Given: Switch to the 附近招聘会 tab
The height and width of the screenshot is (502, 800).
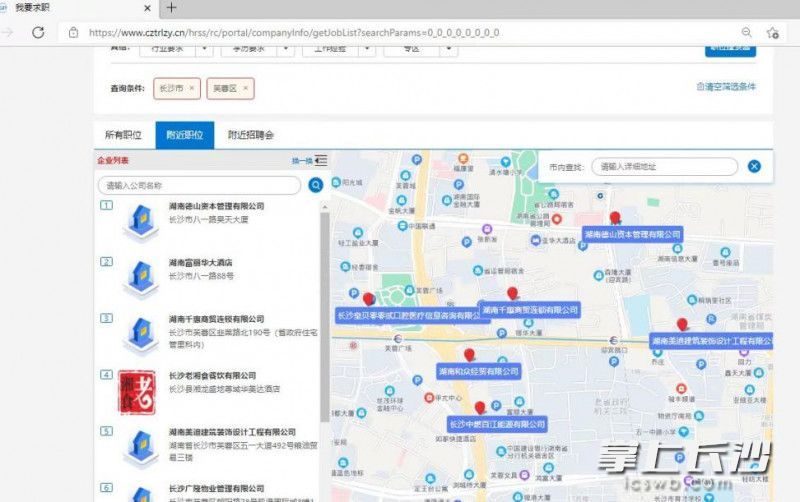Looking at the screenshot, I should [x=250, y=134].
